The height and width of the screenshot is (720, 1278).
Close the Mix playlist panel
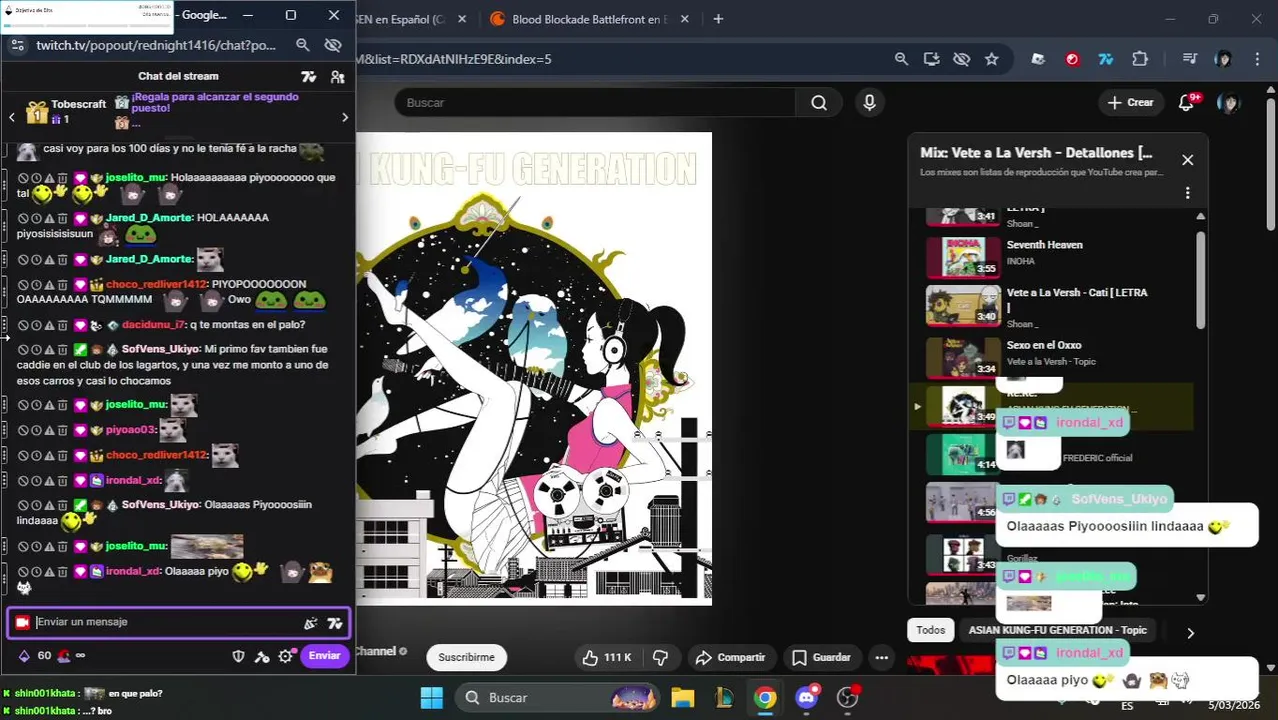(1187, 160)
